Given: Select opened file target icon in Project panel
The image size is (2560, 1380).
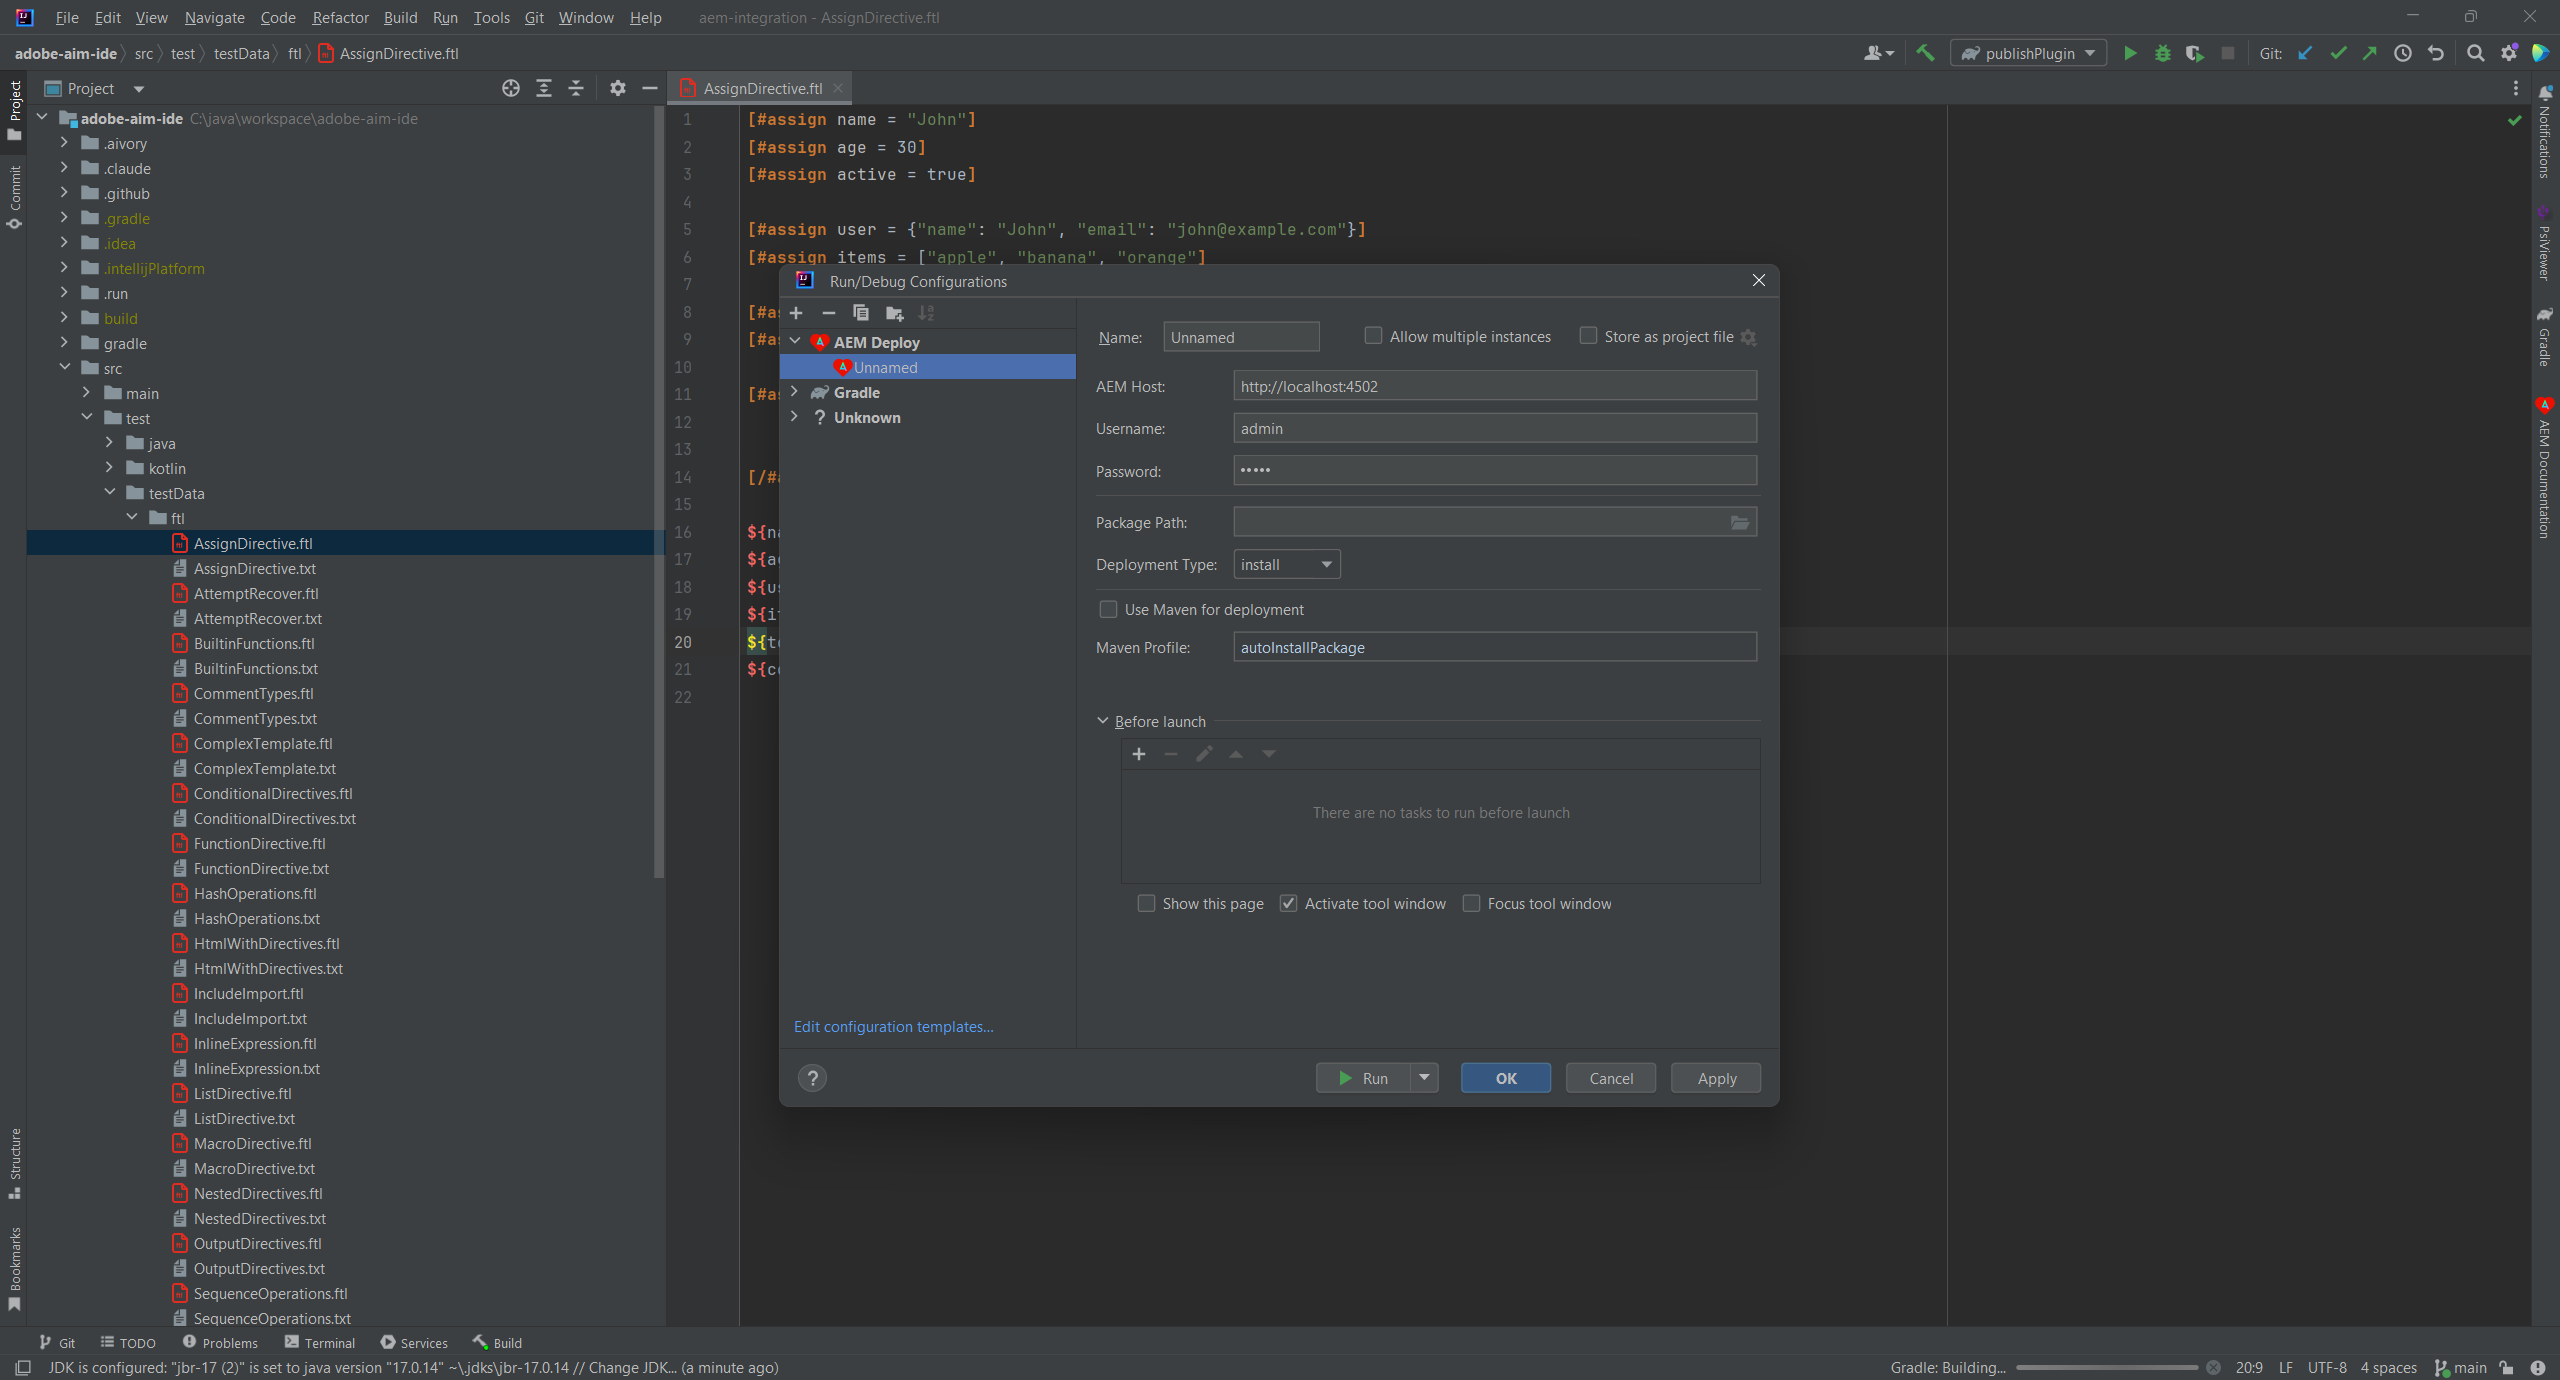Looking at the screenshot, I should [511, 88].
